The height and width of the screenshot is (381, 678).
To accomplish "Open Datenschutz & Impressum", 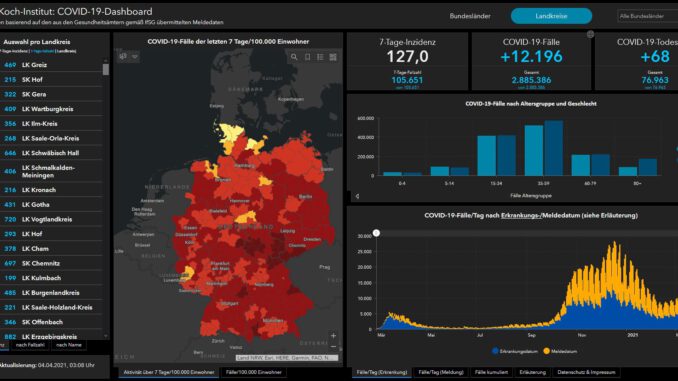I will (x=586, y=372).
